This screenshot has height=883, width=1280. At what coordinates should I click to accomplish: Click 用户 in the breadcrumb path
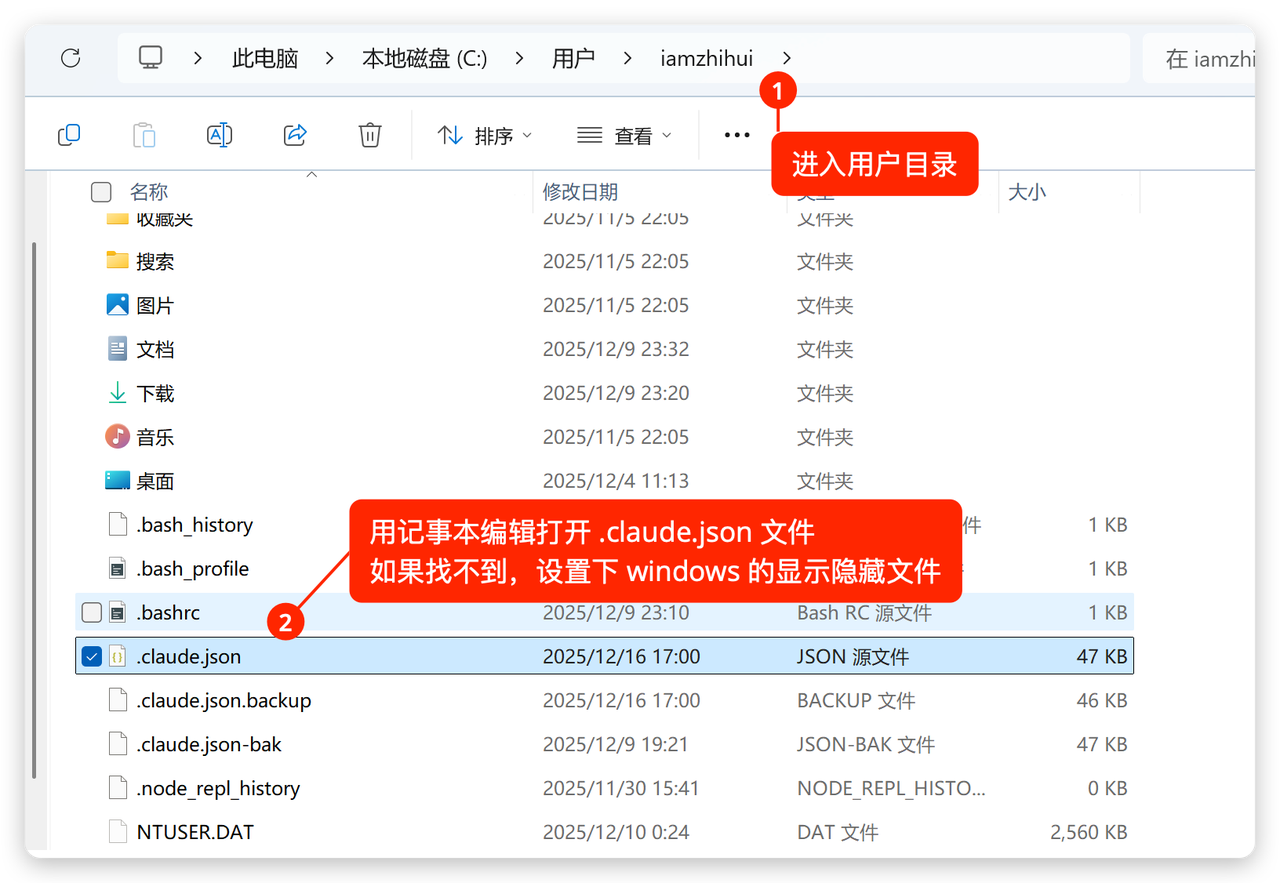(x=573, y=58)
